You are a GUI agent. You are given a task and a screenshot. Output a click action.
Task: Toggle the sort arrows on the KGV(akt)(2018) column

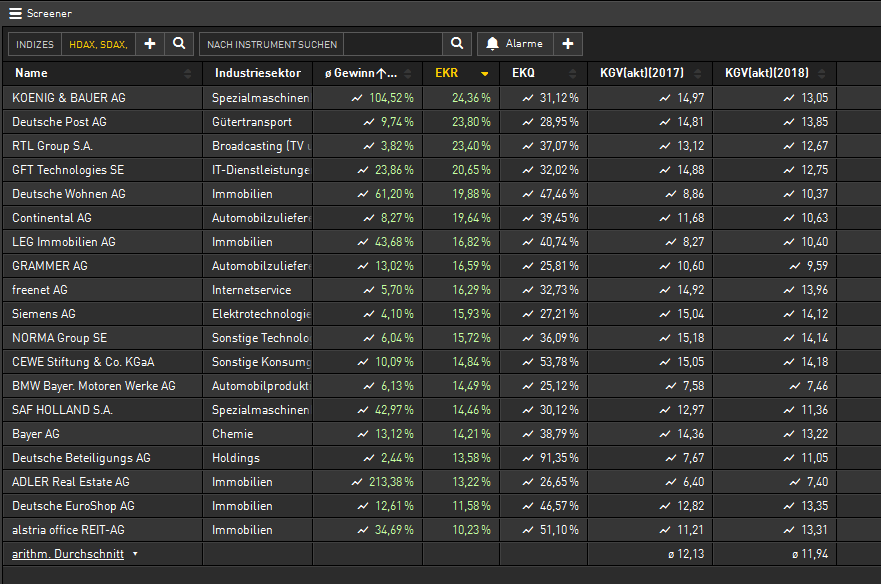pyautogui.click(x=829, y=74)
